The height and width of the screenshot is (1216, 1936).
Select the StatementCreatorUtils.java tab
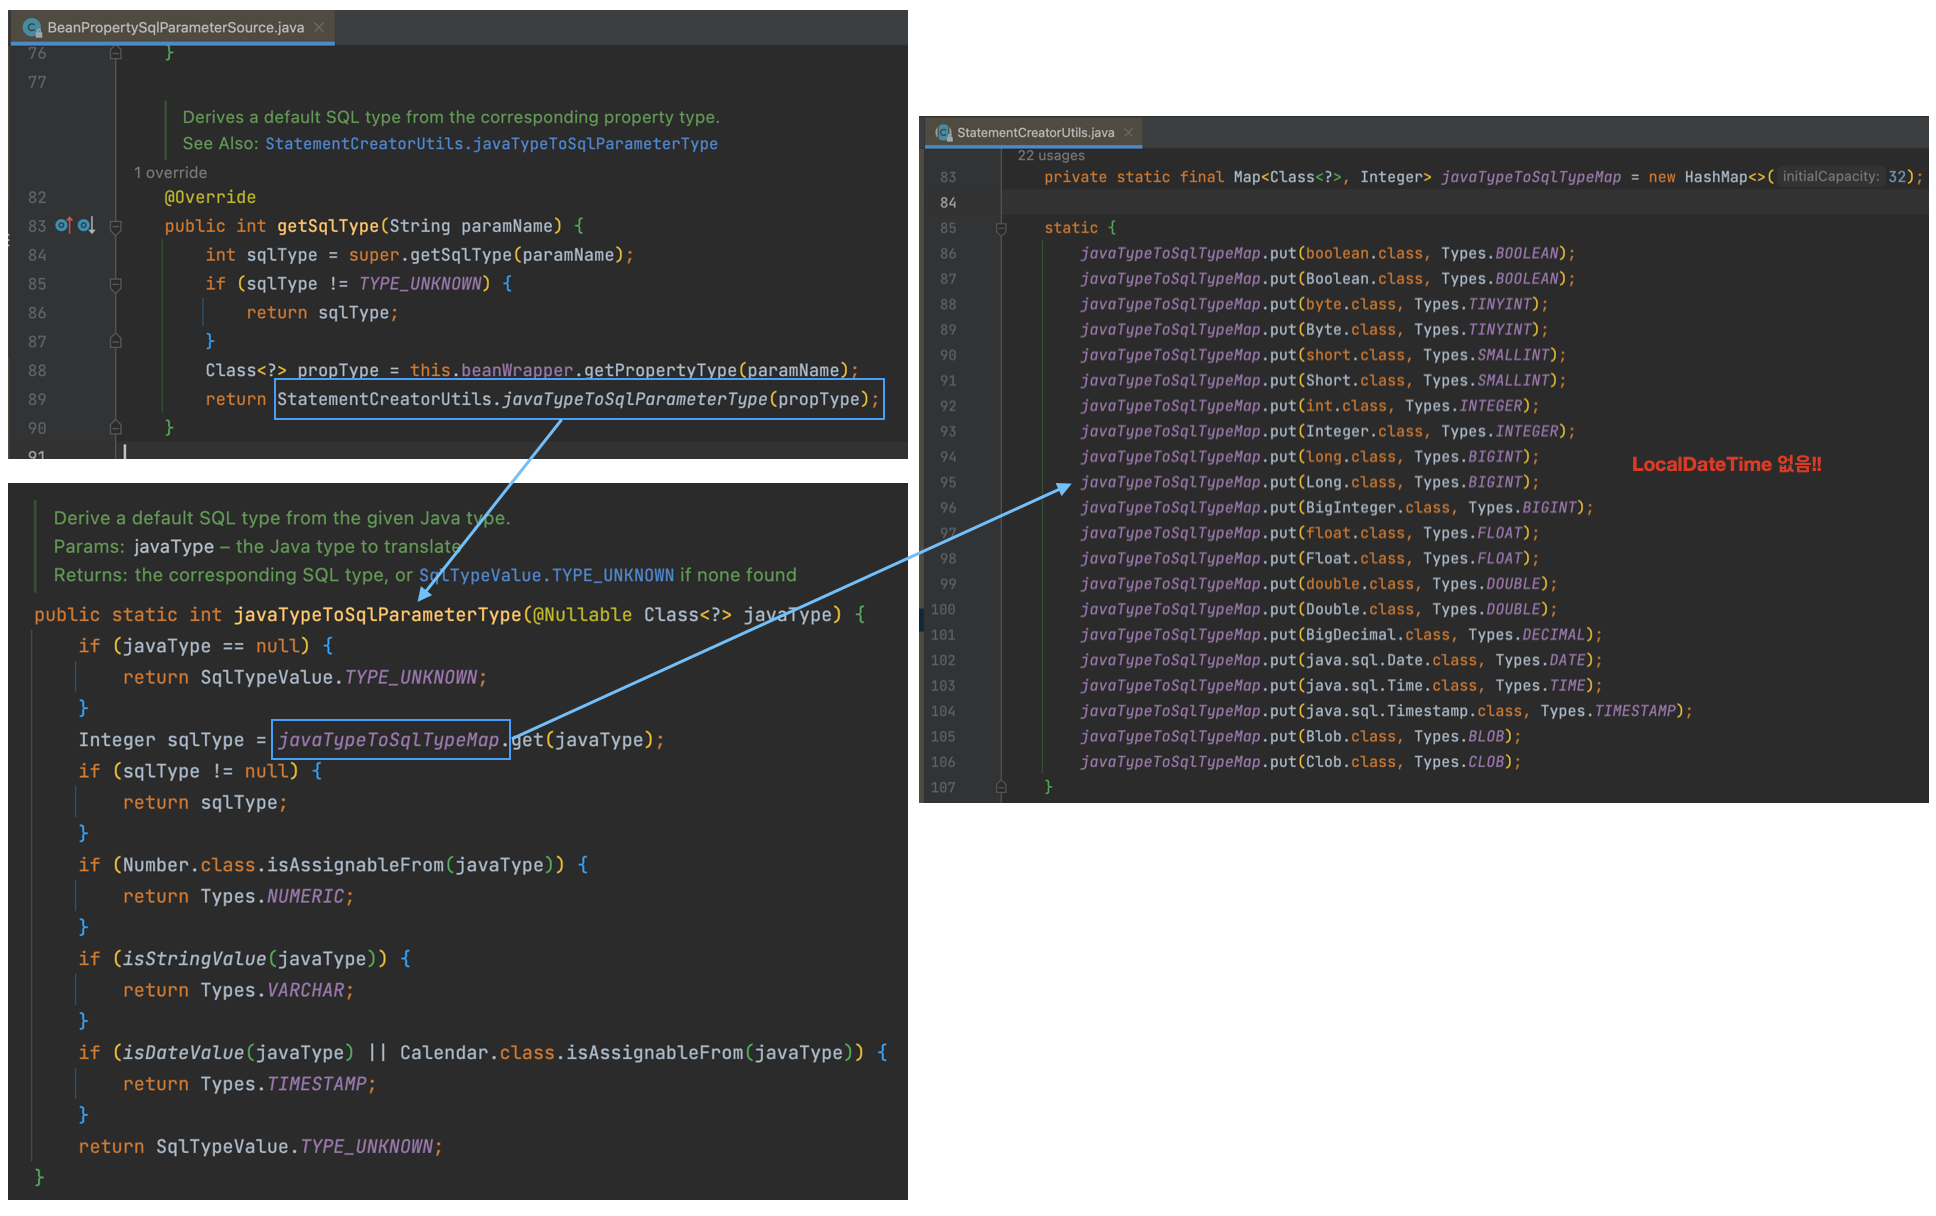pos(1035,132)
